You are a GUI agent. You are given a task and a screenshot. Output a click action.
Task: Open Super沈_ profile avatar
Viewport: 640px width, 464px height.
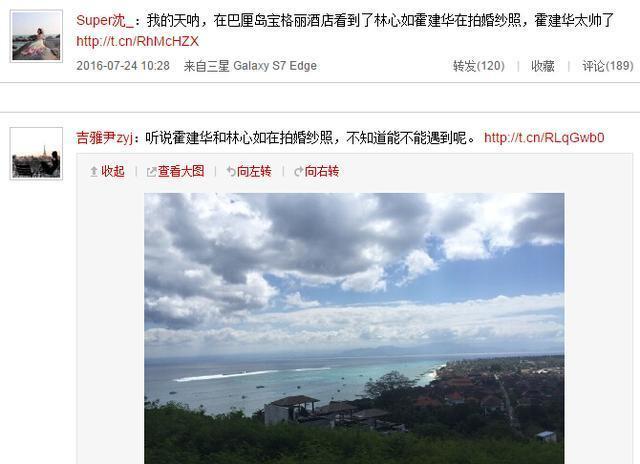[36, 36]
